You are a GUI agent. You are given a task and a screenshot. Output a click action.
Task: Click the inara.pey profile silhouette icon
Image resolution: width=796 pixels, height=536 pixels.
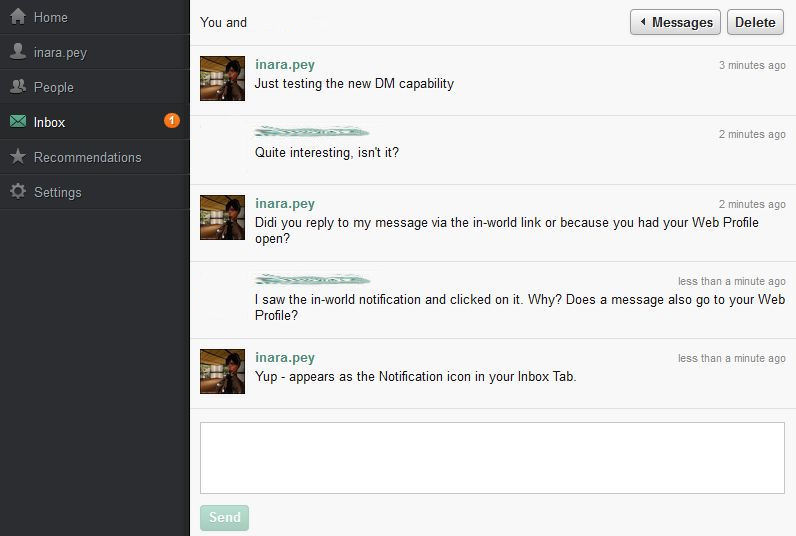17,52
